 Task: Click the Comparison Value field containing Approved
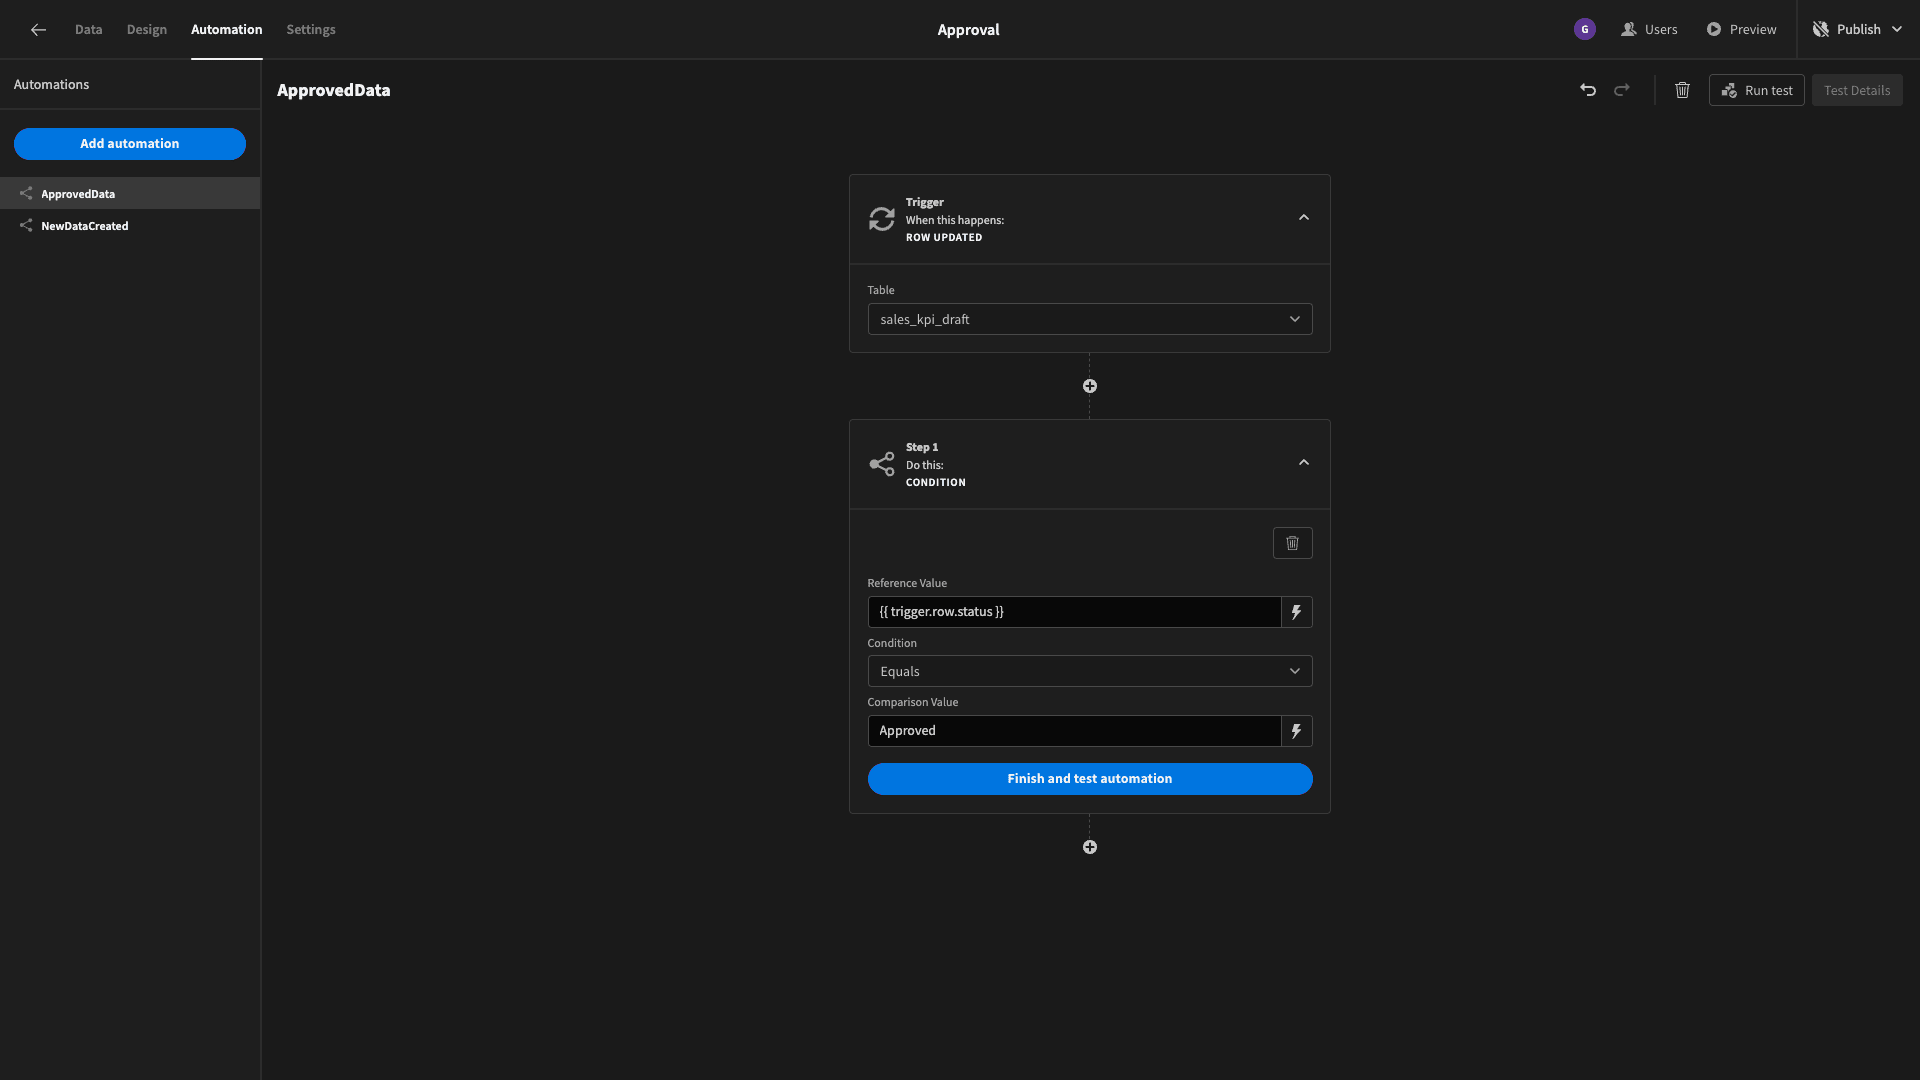click(1074, 731)
